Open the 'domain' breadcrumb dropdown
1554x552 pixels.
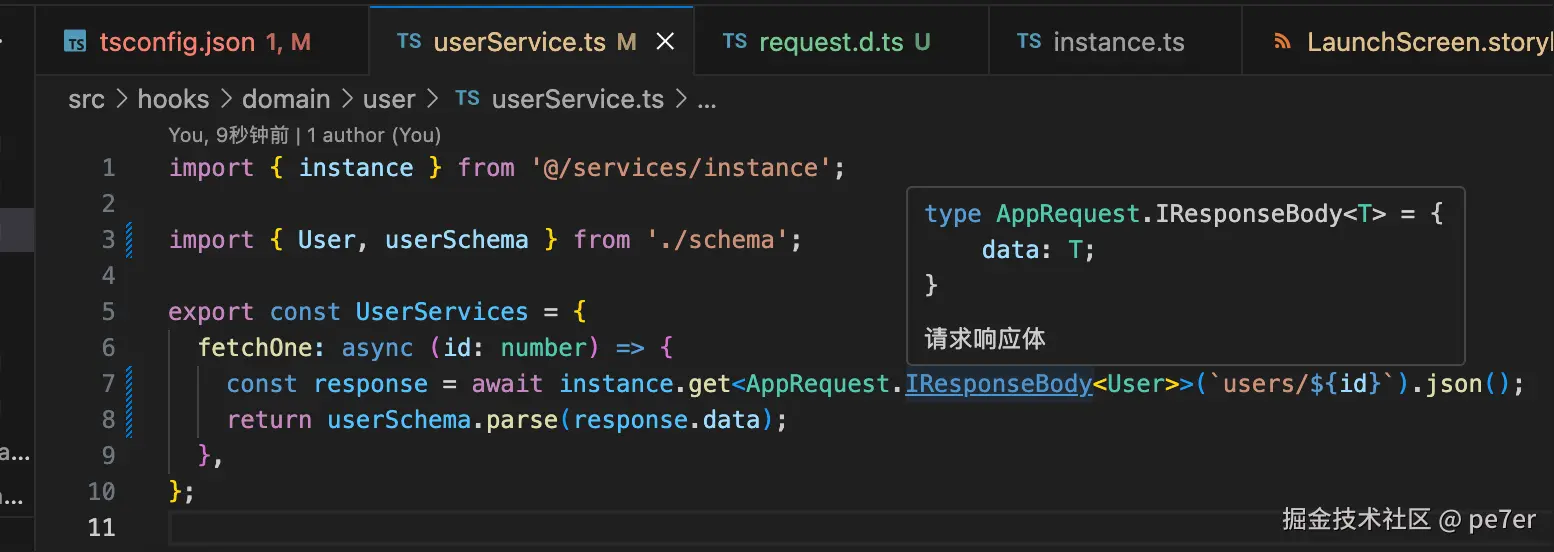click(286, 99)
